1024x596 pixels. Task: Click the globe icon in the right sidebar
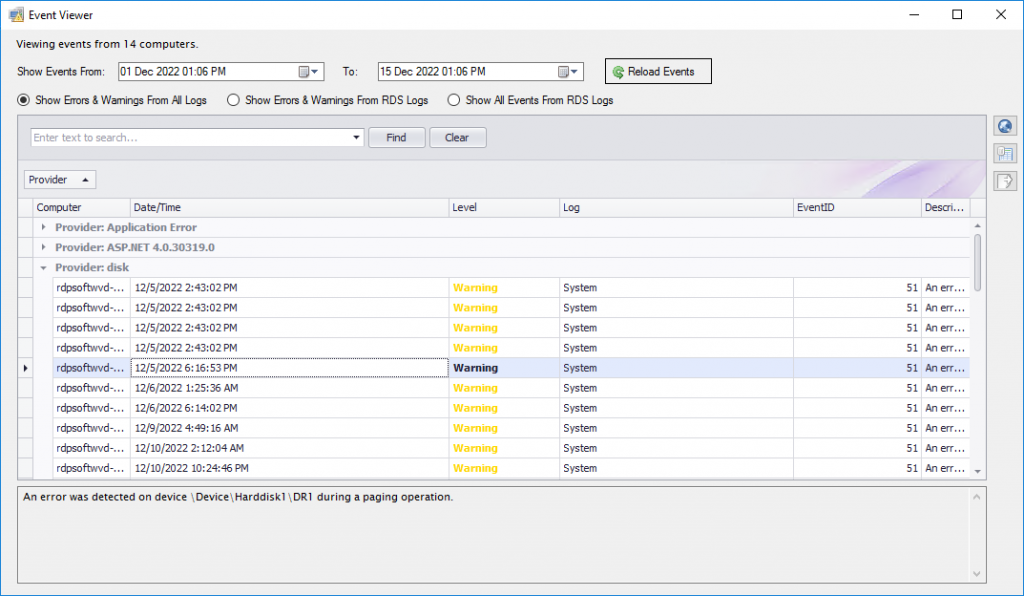click(x=1005, y=125)
